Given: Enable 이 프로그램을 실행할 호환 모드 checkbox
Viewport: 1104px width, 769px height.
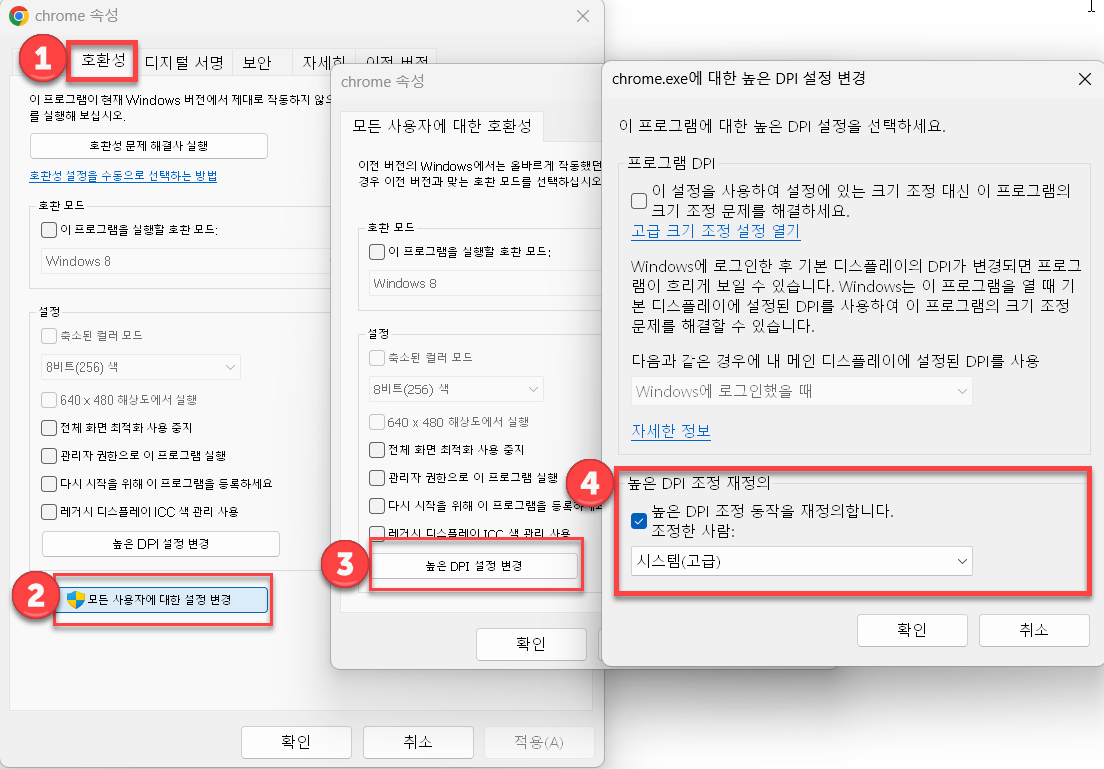Looking at the screenshot, I should click(x=48, y=230).
